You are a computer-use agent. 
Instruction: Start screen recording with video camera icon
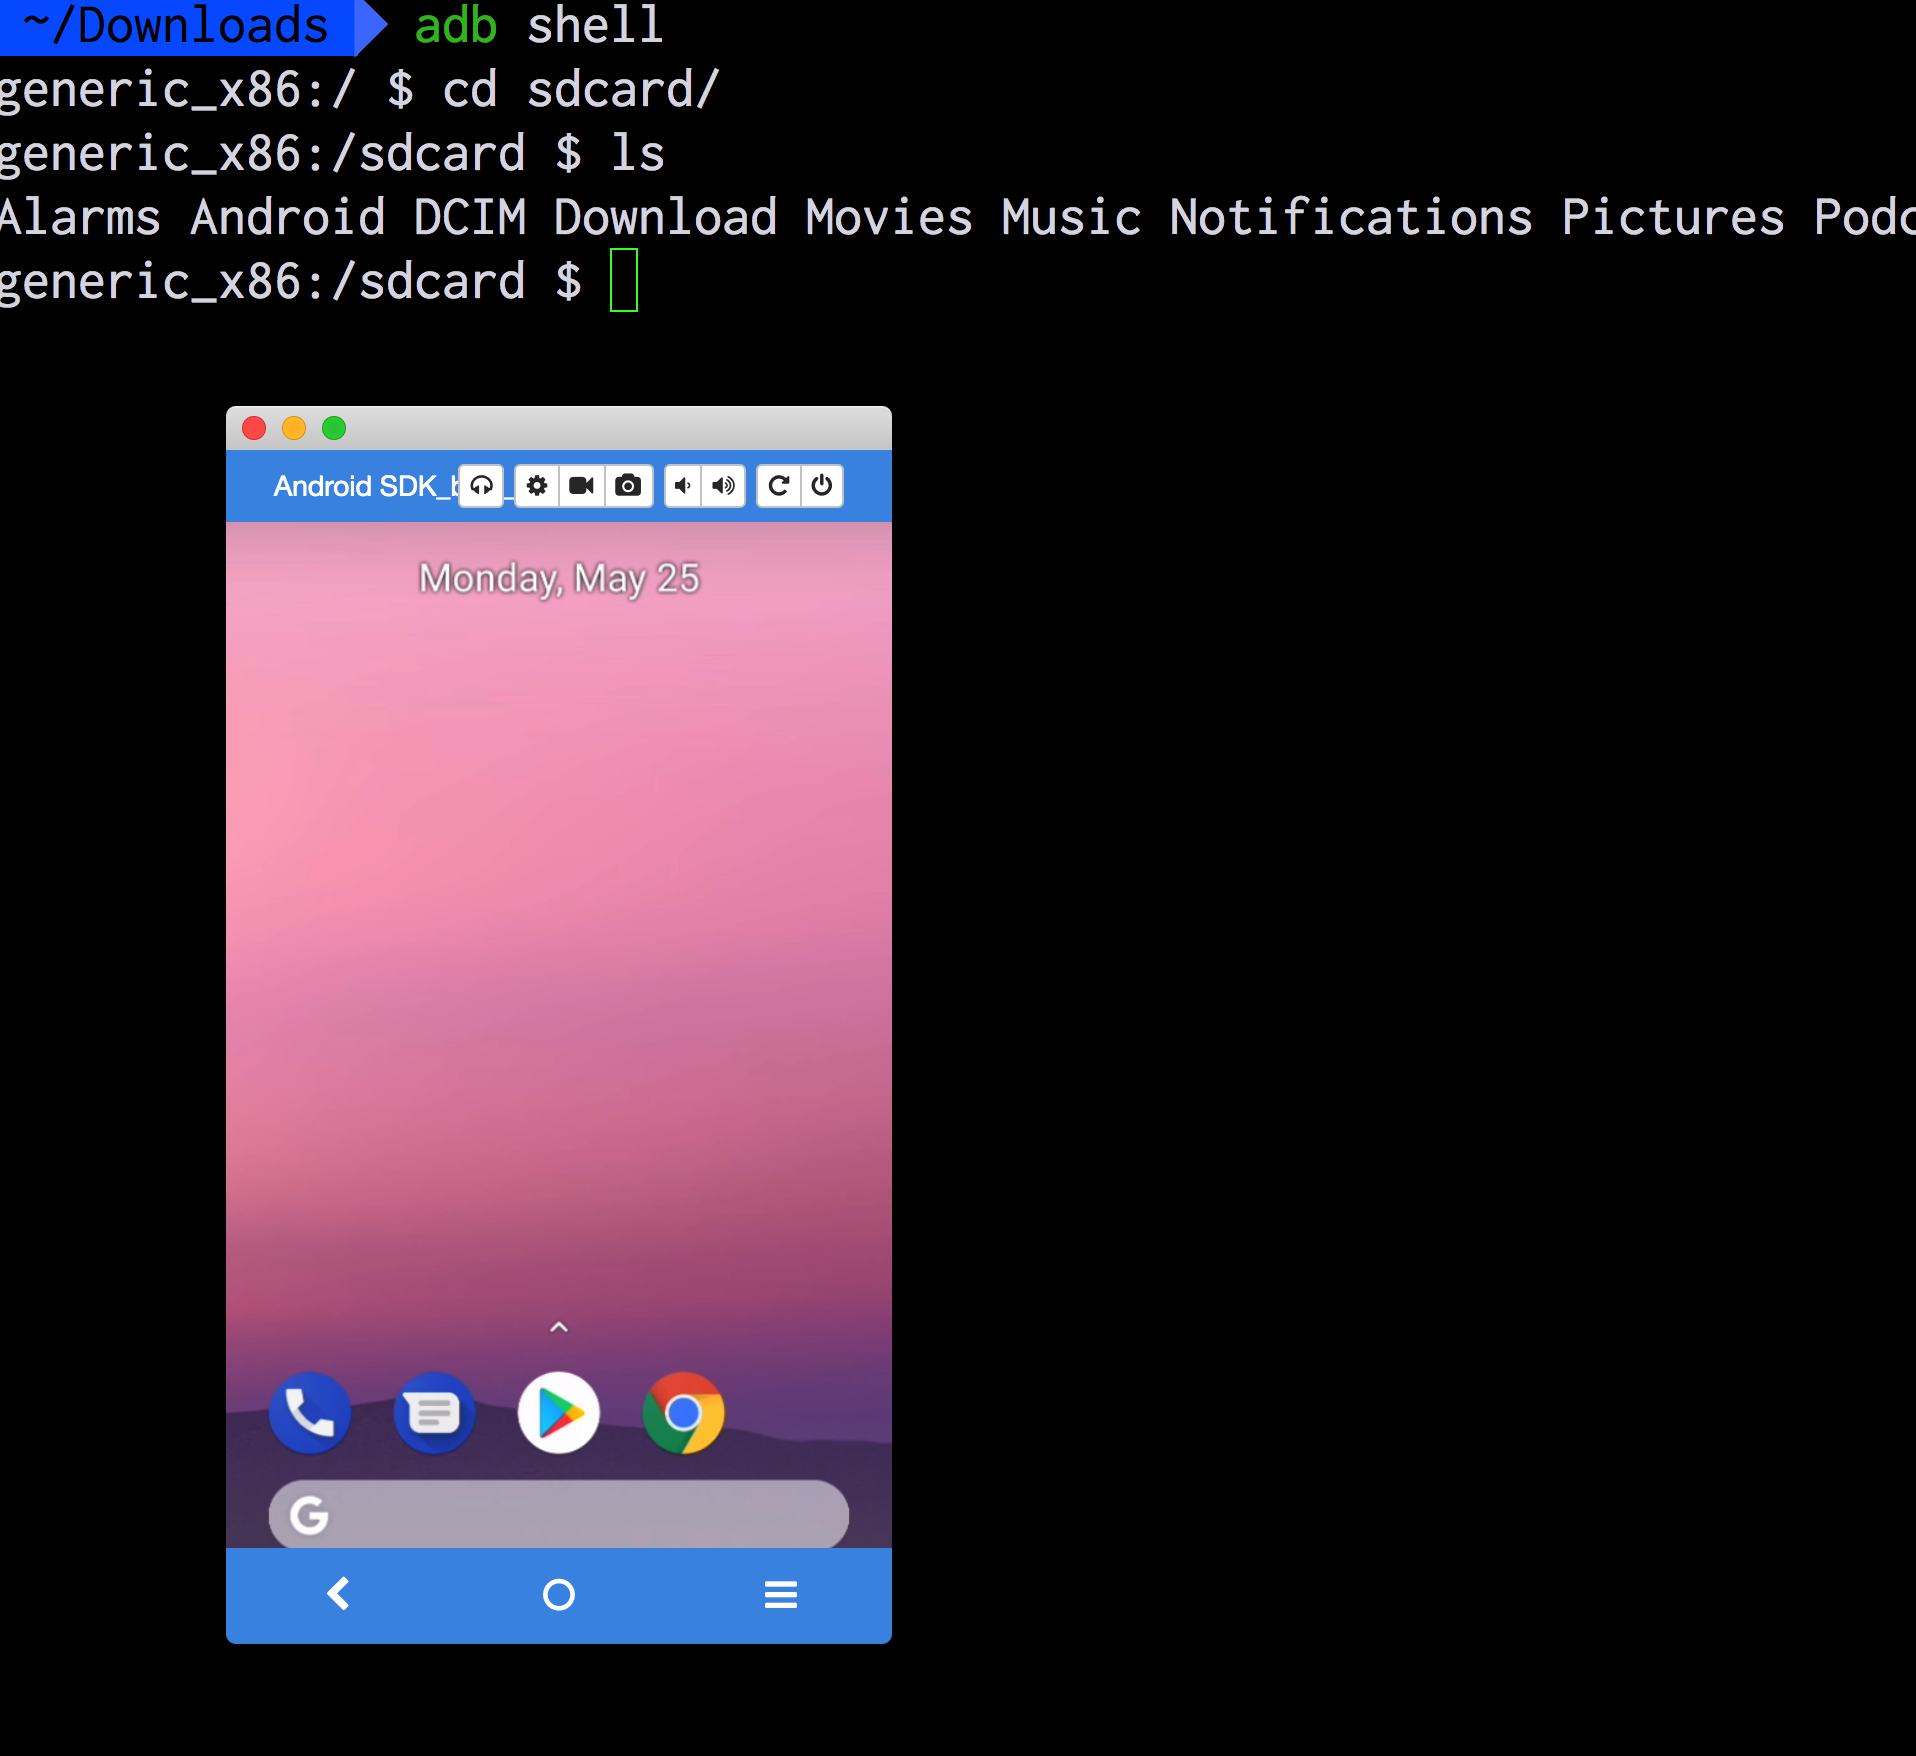(581, 486)
